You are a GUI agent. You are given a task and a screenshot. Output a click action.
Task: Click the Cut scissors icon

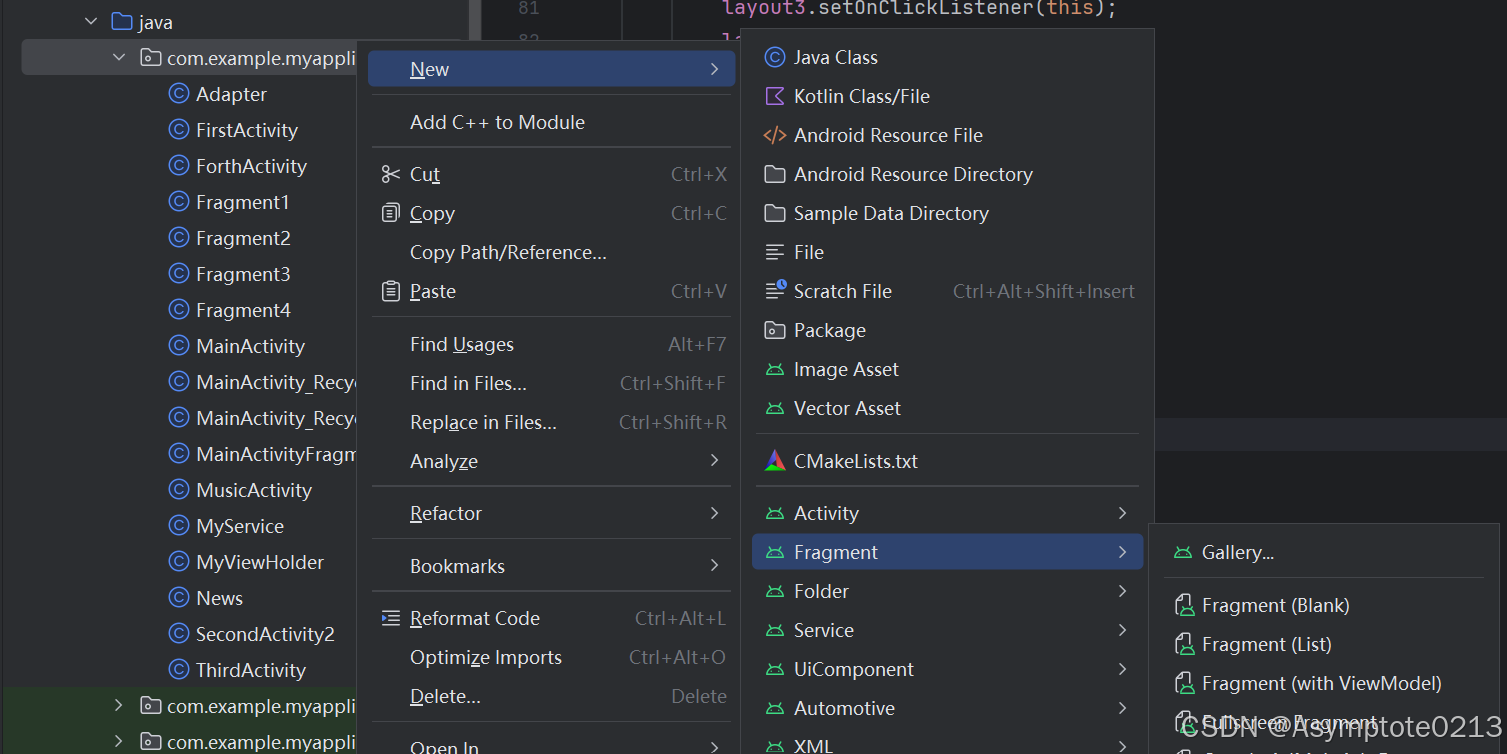pos(391,174)
